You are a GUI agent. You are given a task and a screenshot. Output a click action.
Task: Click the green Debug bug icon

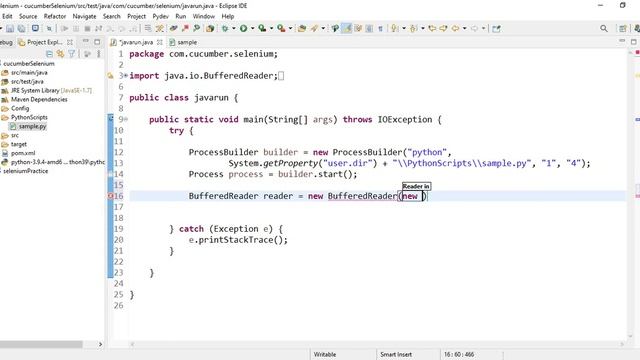click(224, 29)
